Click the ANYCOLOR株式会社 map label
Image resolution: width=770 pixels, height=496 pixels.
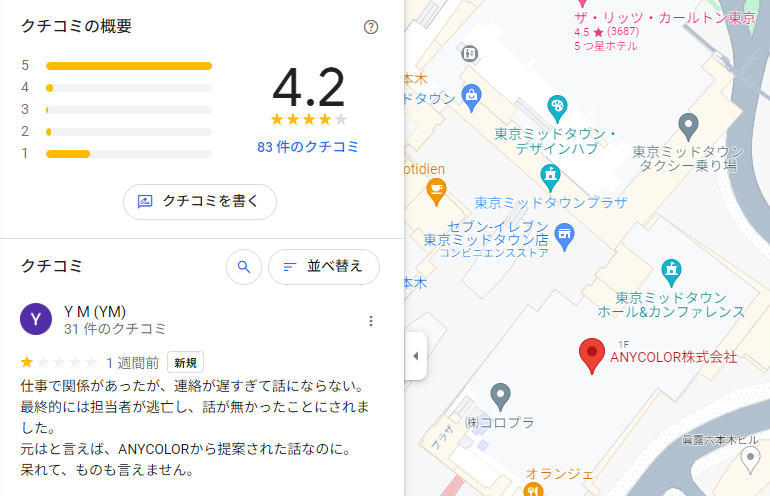pos(673,357)
